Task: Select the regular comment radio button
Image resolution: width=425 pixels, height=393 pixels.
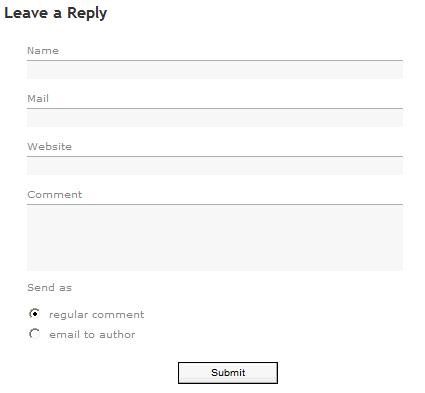Action: (x=34, y=314)
